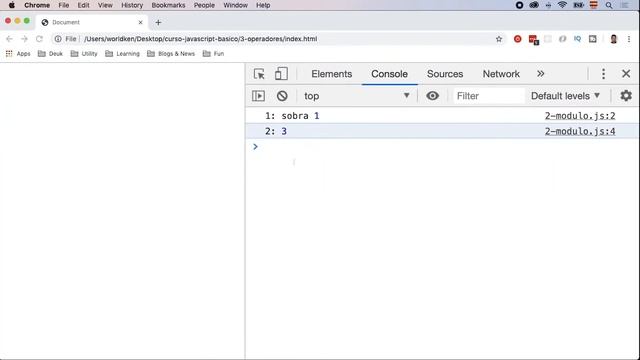Focus the console Filter field
The image size is (640, 360).
tap(488, 96)
